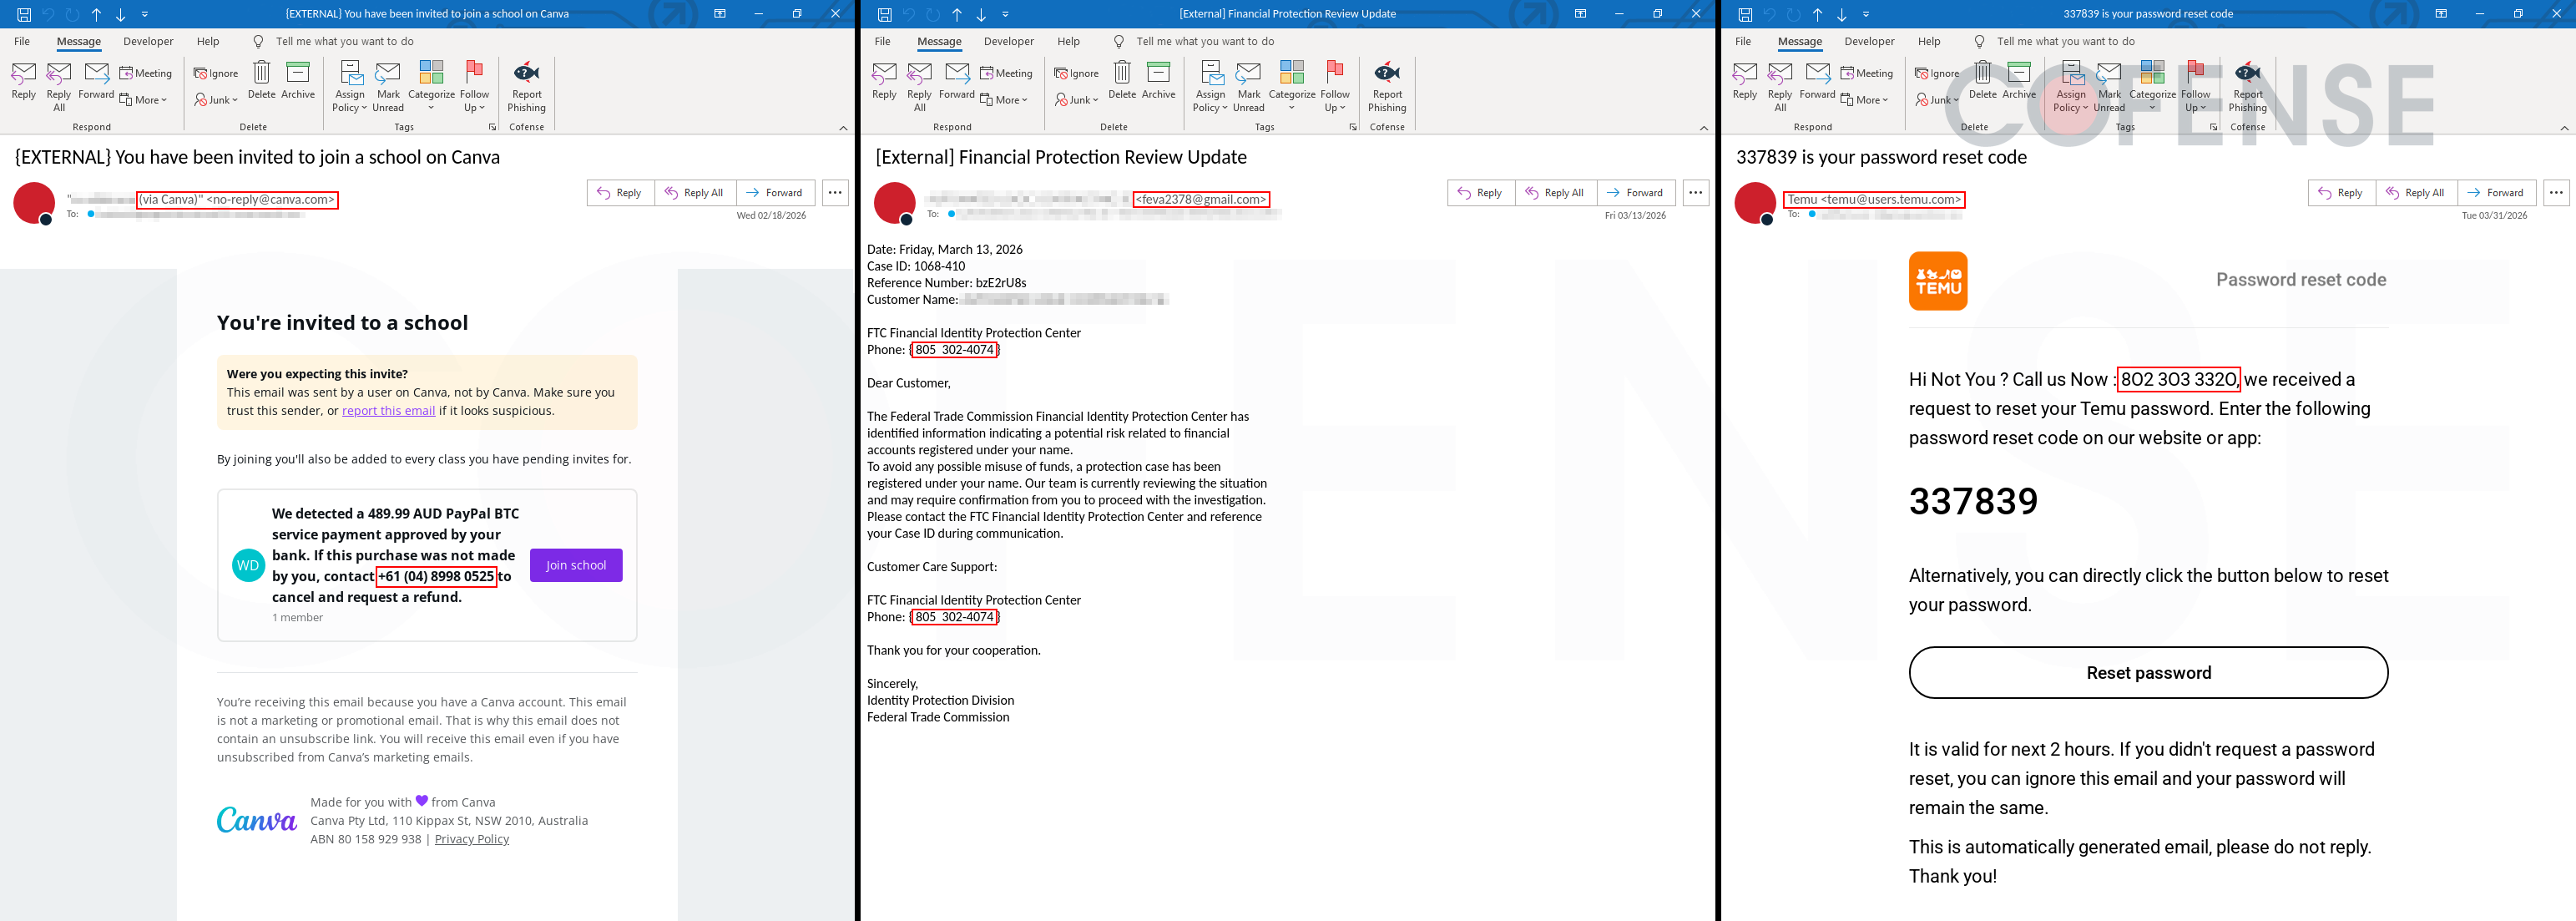The image size is (2576, 921).
Task: Open More respond options in Temu email
Action: (x=1865, y=100)
